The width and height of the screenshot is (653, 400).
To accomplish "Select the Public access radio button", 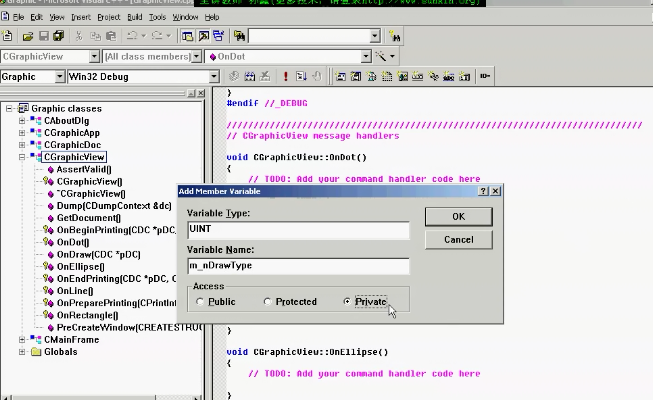I will pyautogui.click(x=200, y=301).
